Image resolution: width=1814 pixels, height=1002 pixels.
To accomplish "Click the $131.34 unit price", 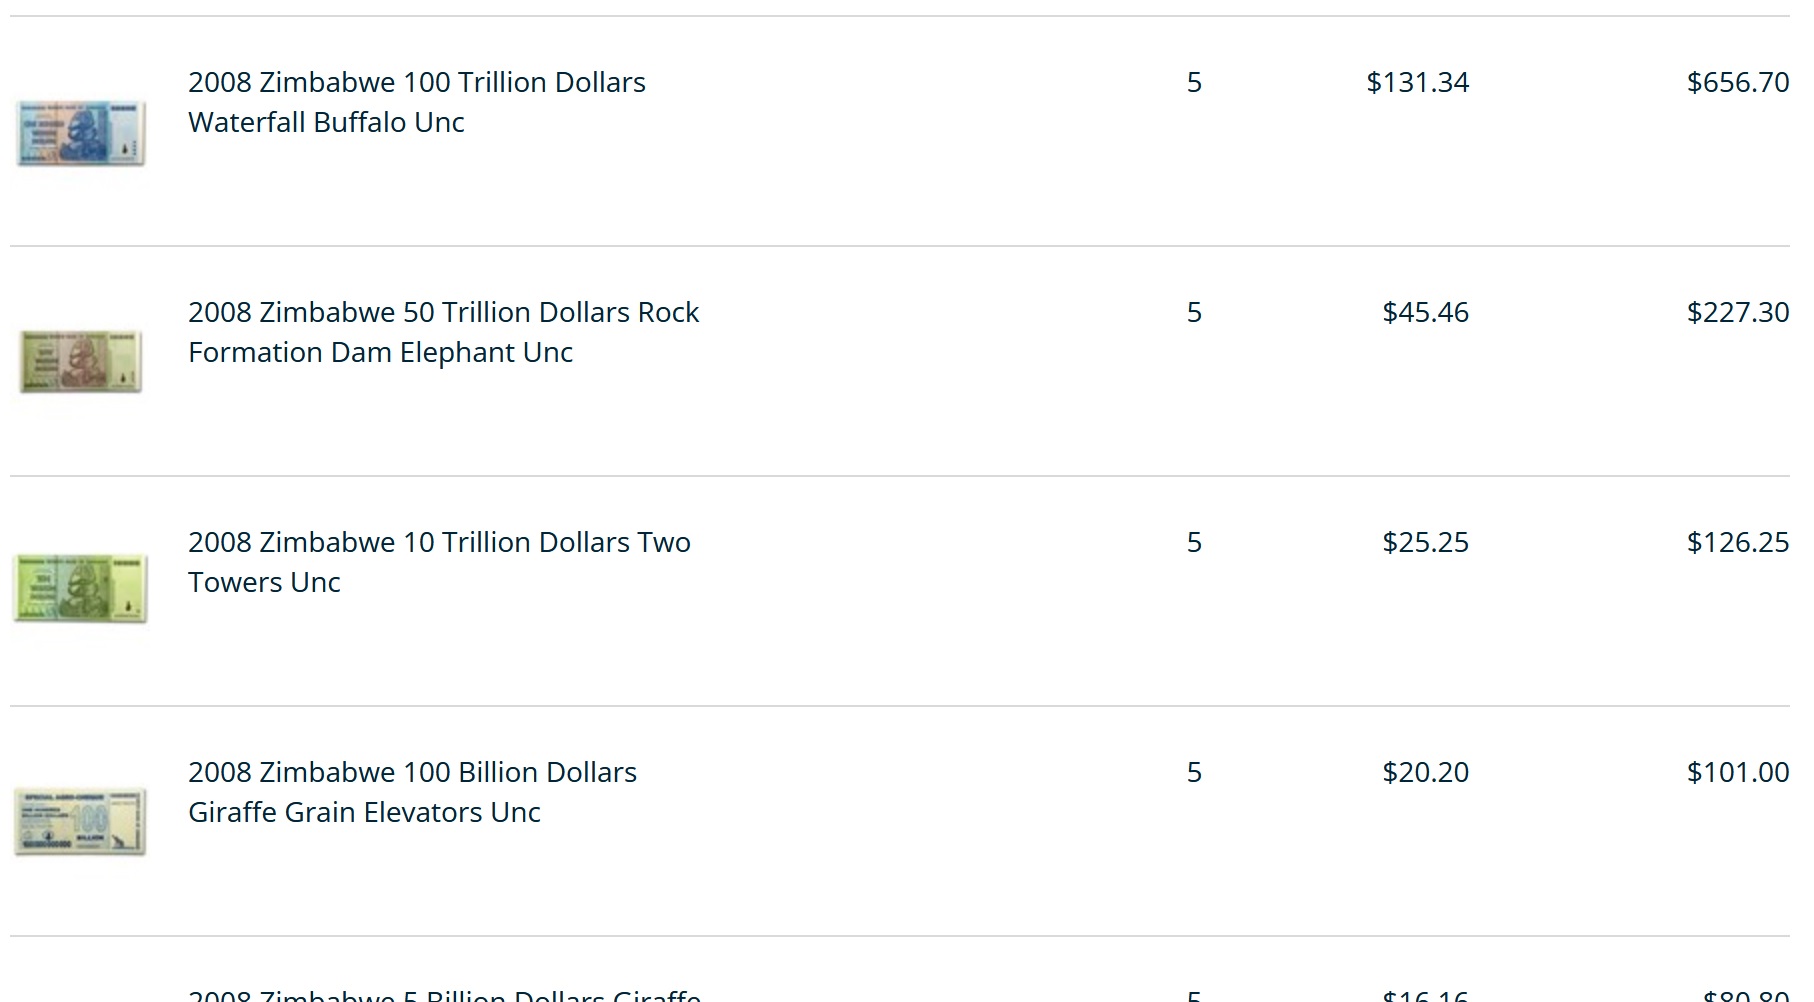I will pos(1417,82).
